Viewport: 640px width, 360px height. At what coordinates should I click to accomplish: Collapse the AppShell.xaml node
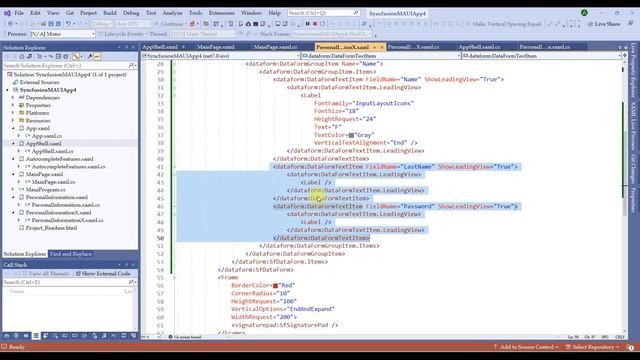(x=13, y=144)
